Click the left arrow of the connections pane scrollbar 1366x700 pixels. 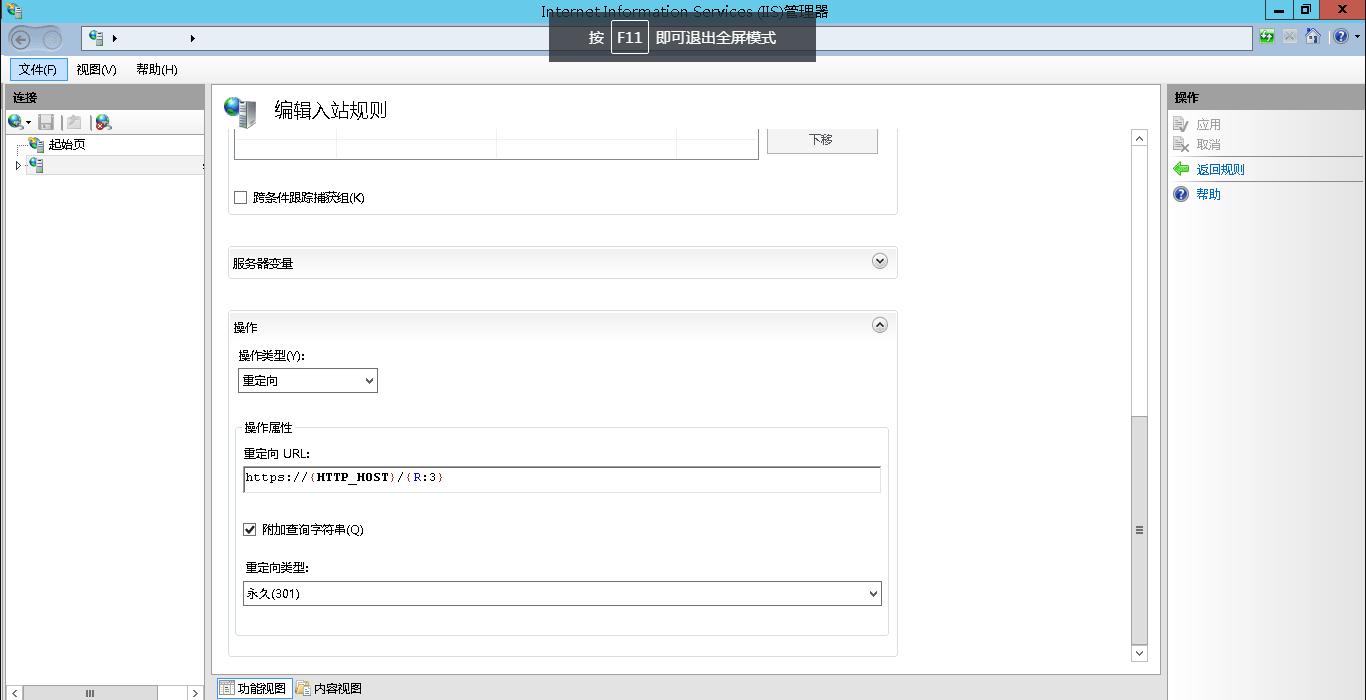[x=14, y=693]
